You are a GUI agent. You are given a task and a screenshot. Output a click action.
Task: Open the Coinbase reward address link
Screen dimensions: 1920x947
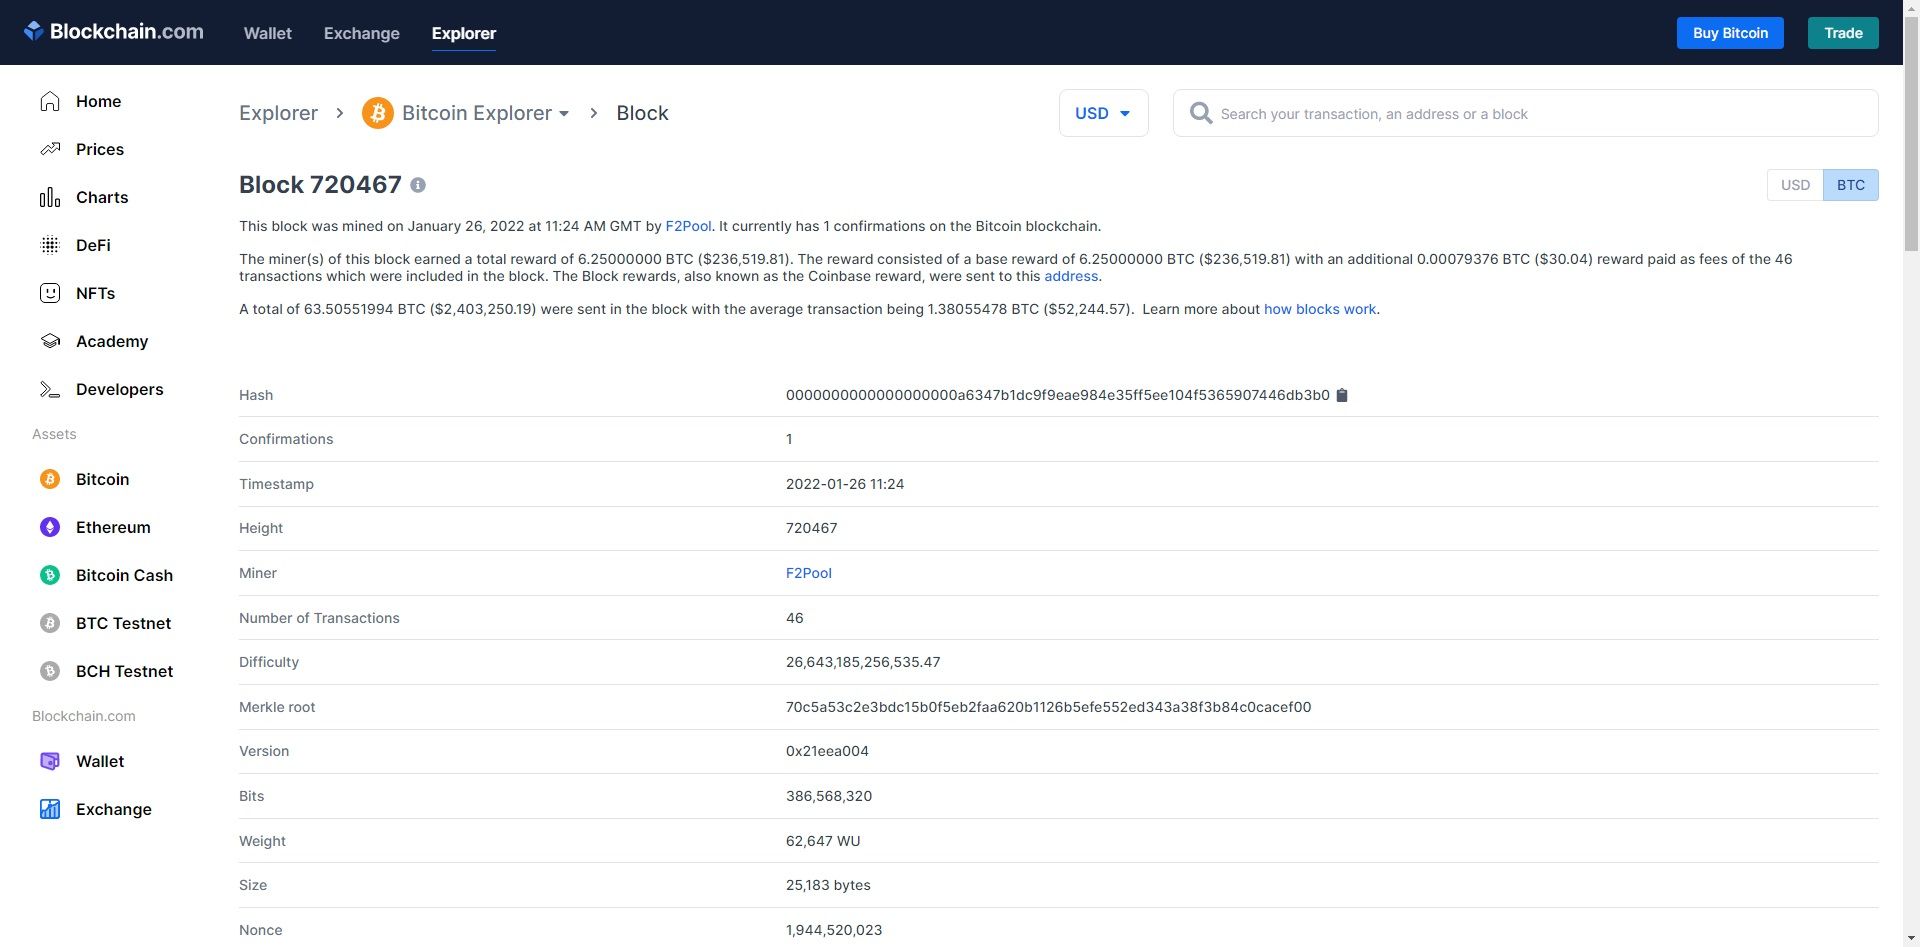click(x=1071, y=276)
